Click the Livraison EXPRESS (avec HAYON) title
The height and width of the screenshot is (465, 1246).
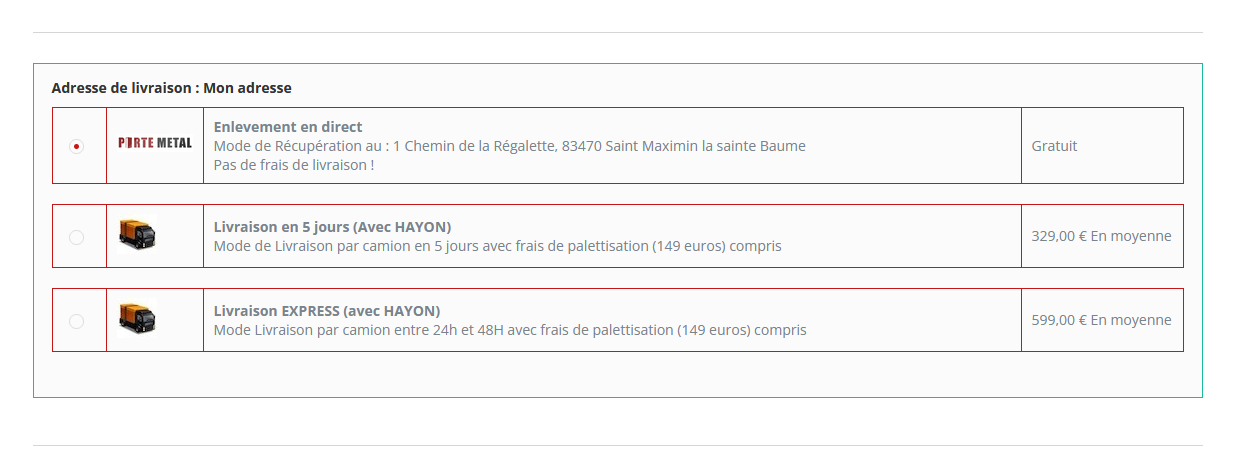[x=327, y=311]
